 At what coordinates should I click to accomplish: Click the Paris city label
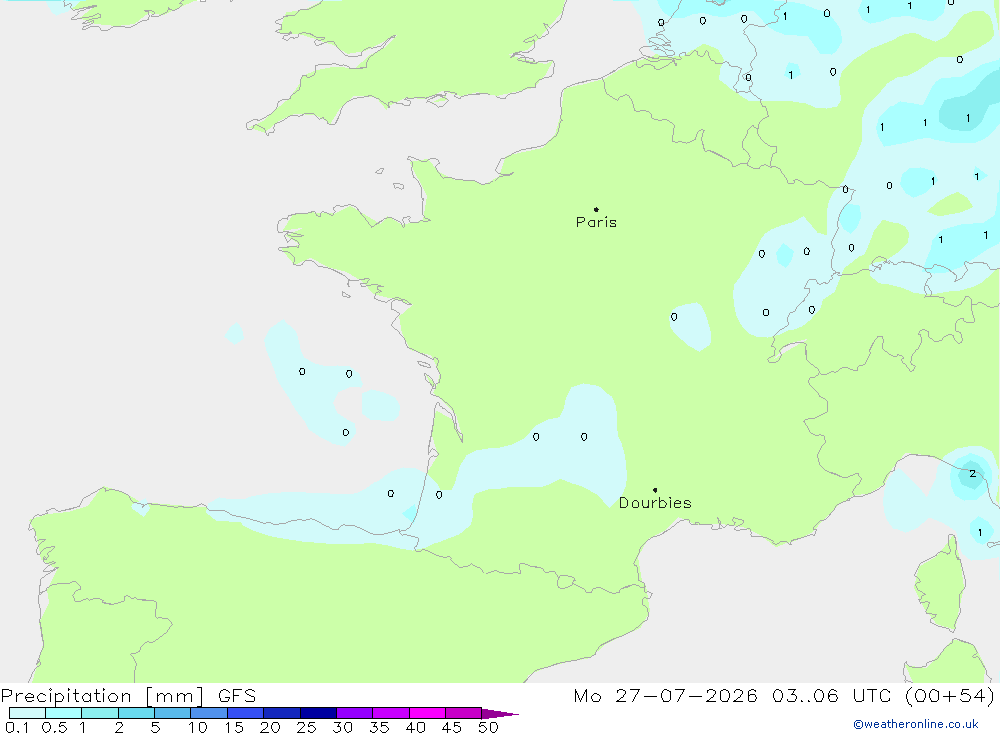coord(596,222)
